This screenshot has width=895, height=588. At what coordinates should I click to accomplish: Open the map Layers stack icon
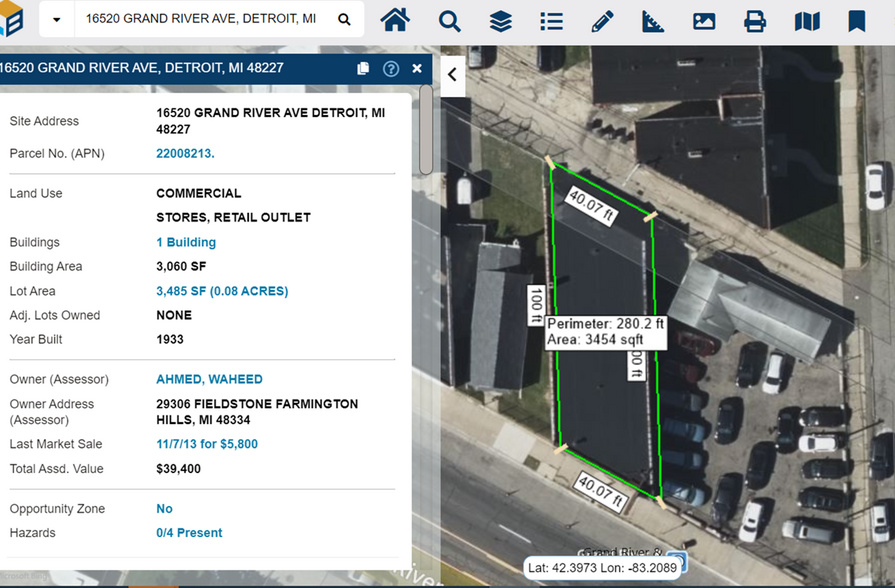501,22
